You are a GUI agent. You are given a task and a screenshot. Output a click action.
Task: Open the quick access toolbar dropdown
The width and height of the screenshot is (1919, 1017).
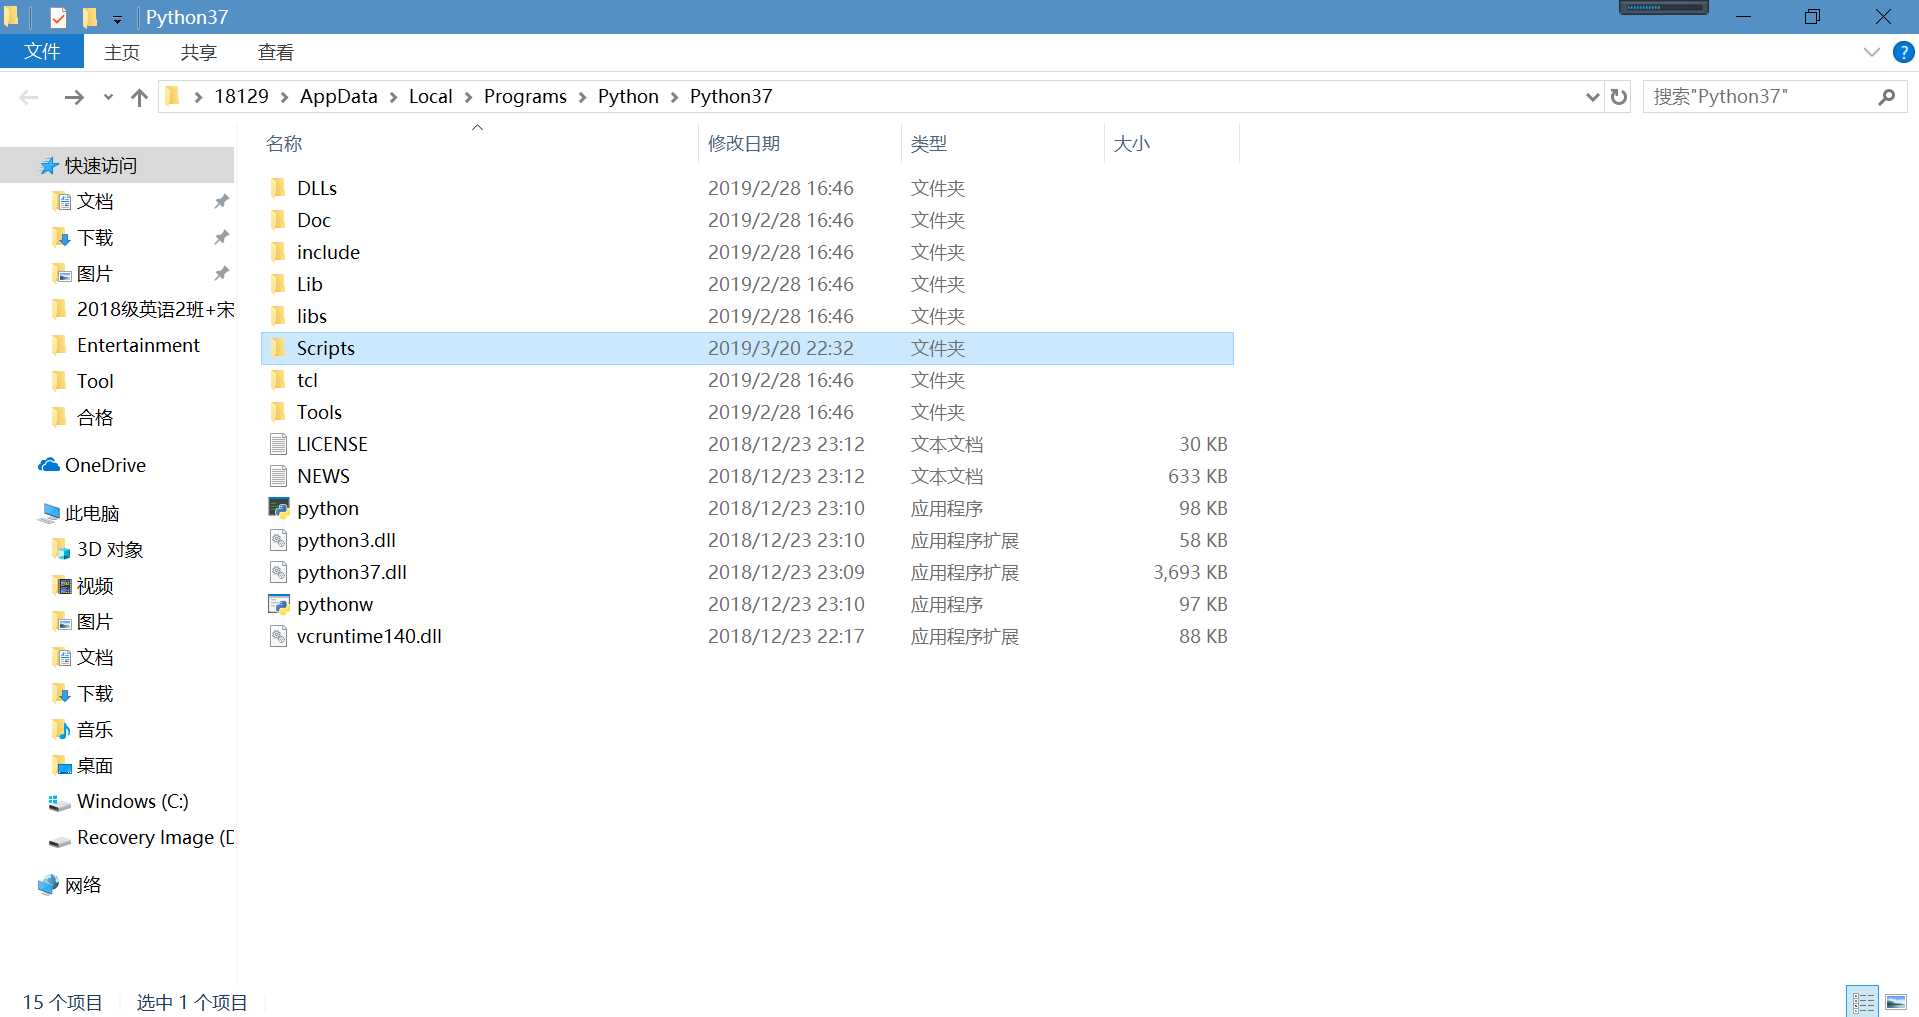tap(117, 19)
